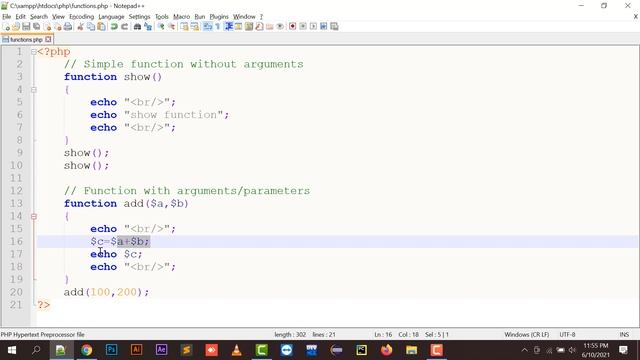
Task: Click the Zoom Out toolbar icon
Action: pyautogui.click(x=172, y=27)
